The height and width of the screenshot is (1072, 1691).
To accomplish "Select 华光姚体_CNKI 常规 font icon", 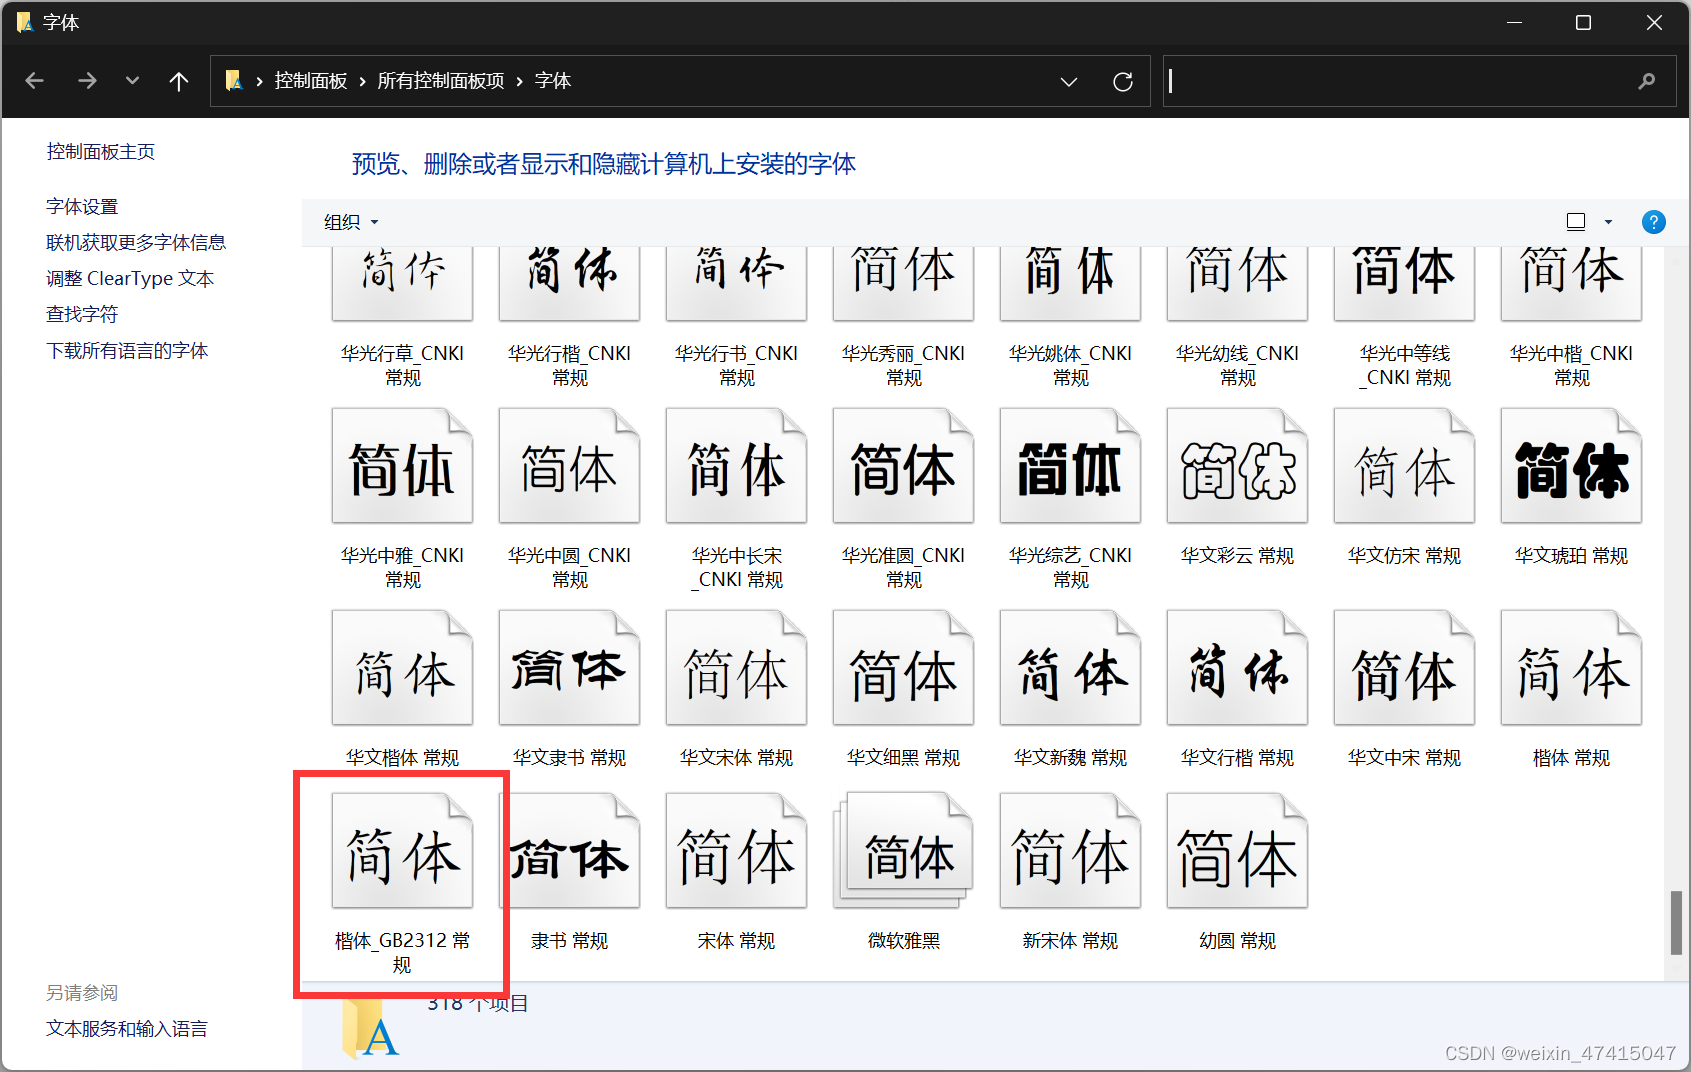I will (1071, 282).
